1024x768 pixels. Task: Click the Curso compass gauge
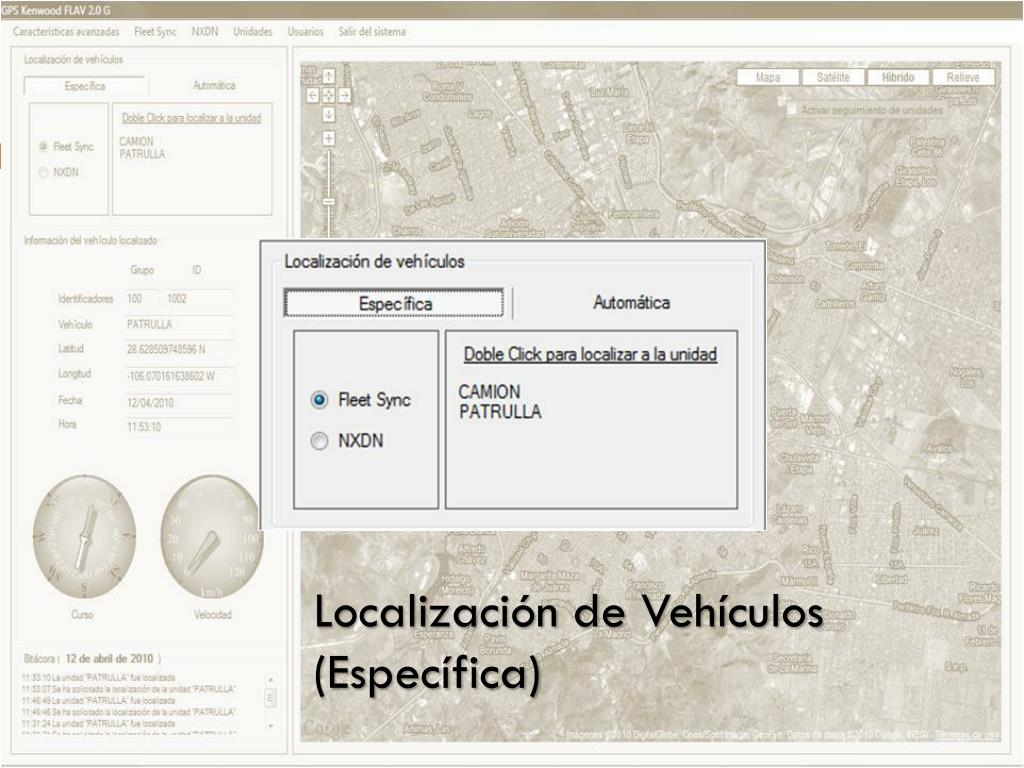coord(84,536)
